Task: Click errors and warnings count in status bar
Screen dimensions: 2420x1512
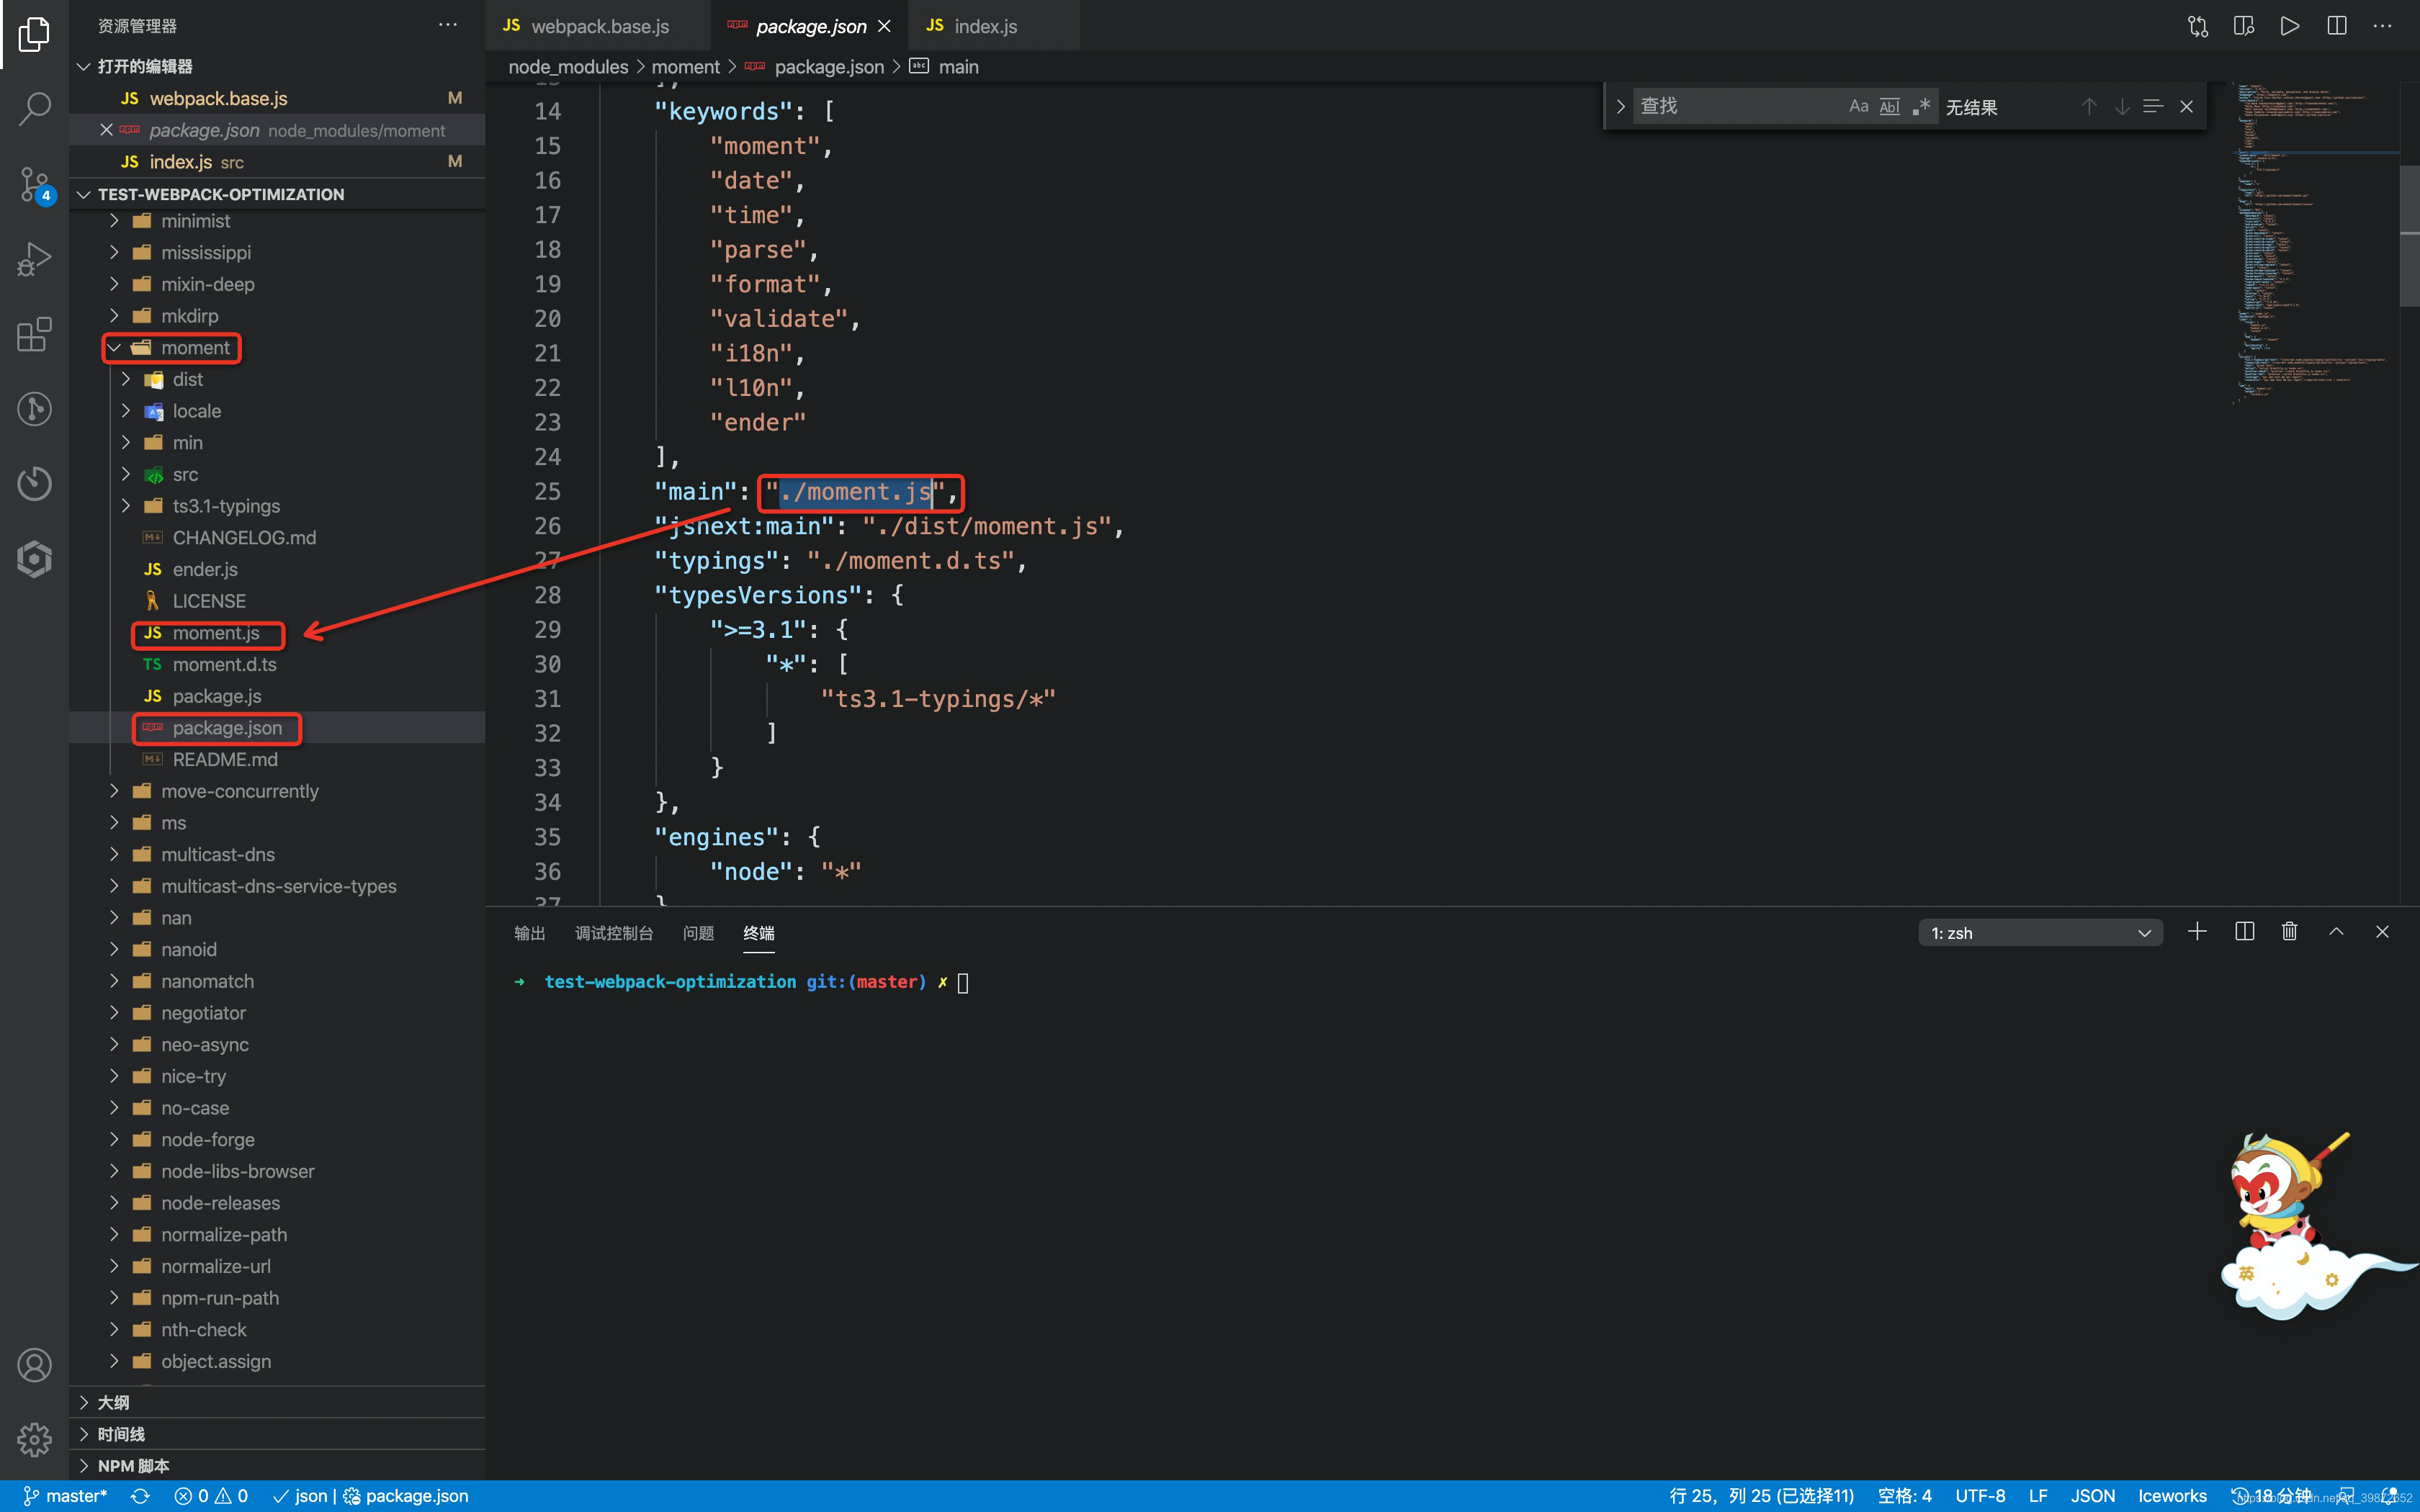Action: (x=211, y=1496)
